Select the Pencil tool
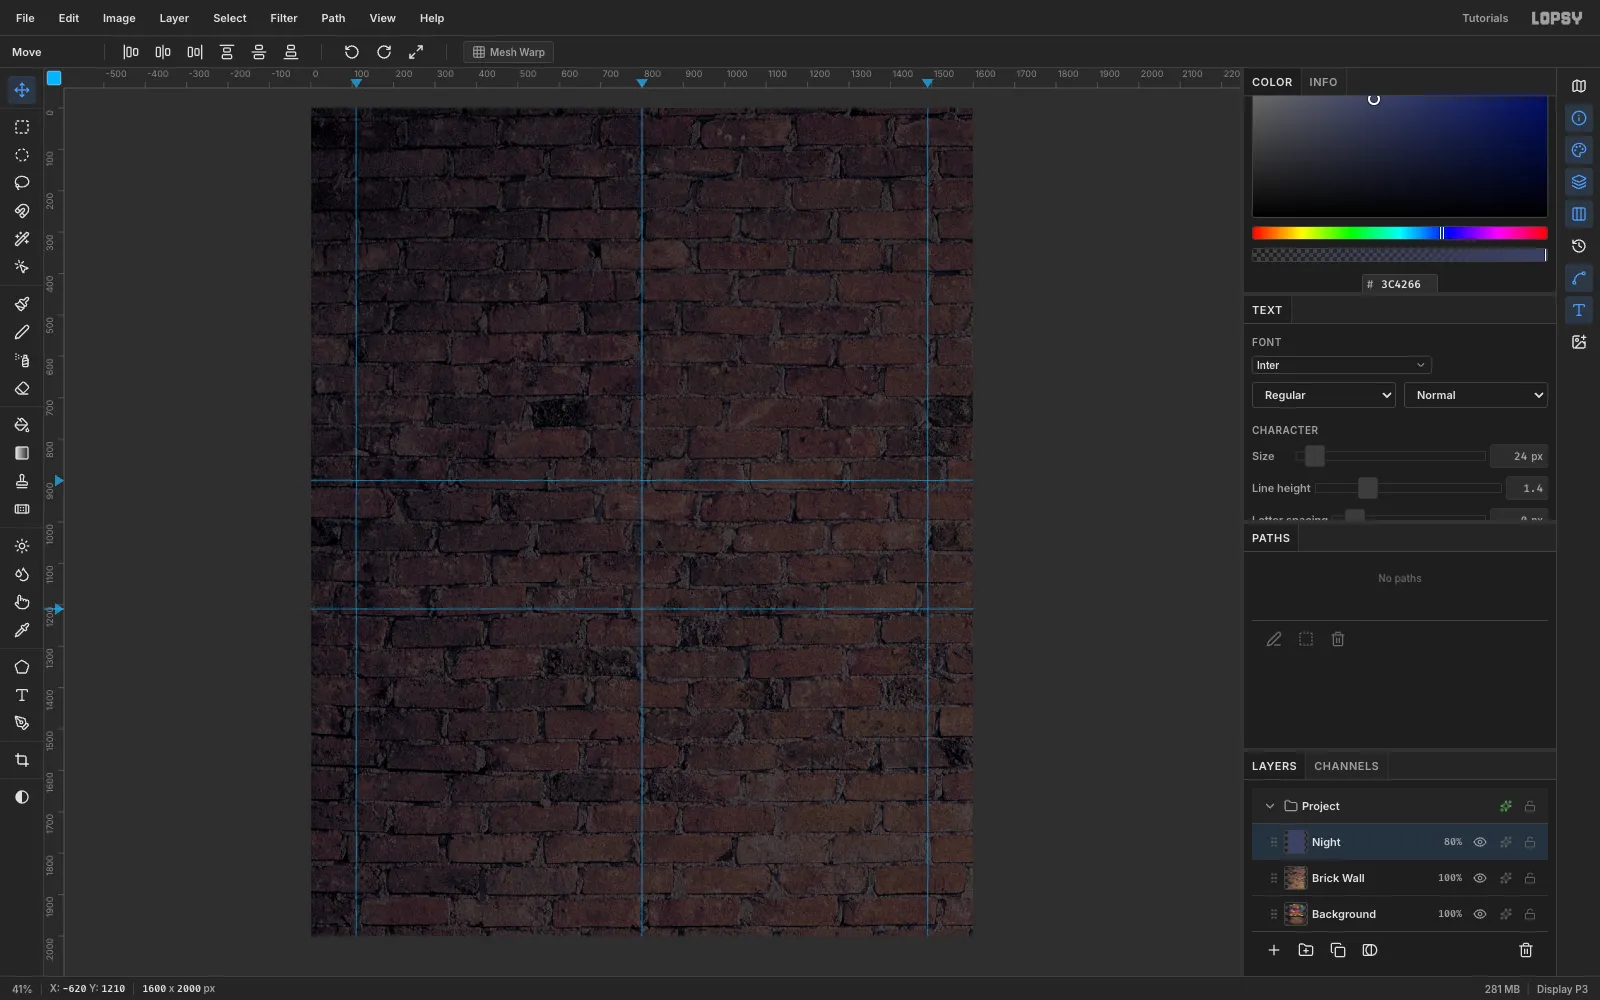This screenshot has height=1000, width=1600. [22, 332]
